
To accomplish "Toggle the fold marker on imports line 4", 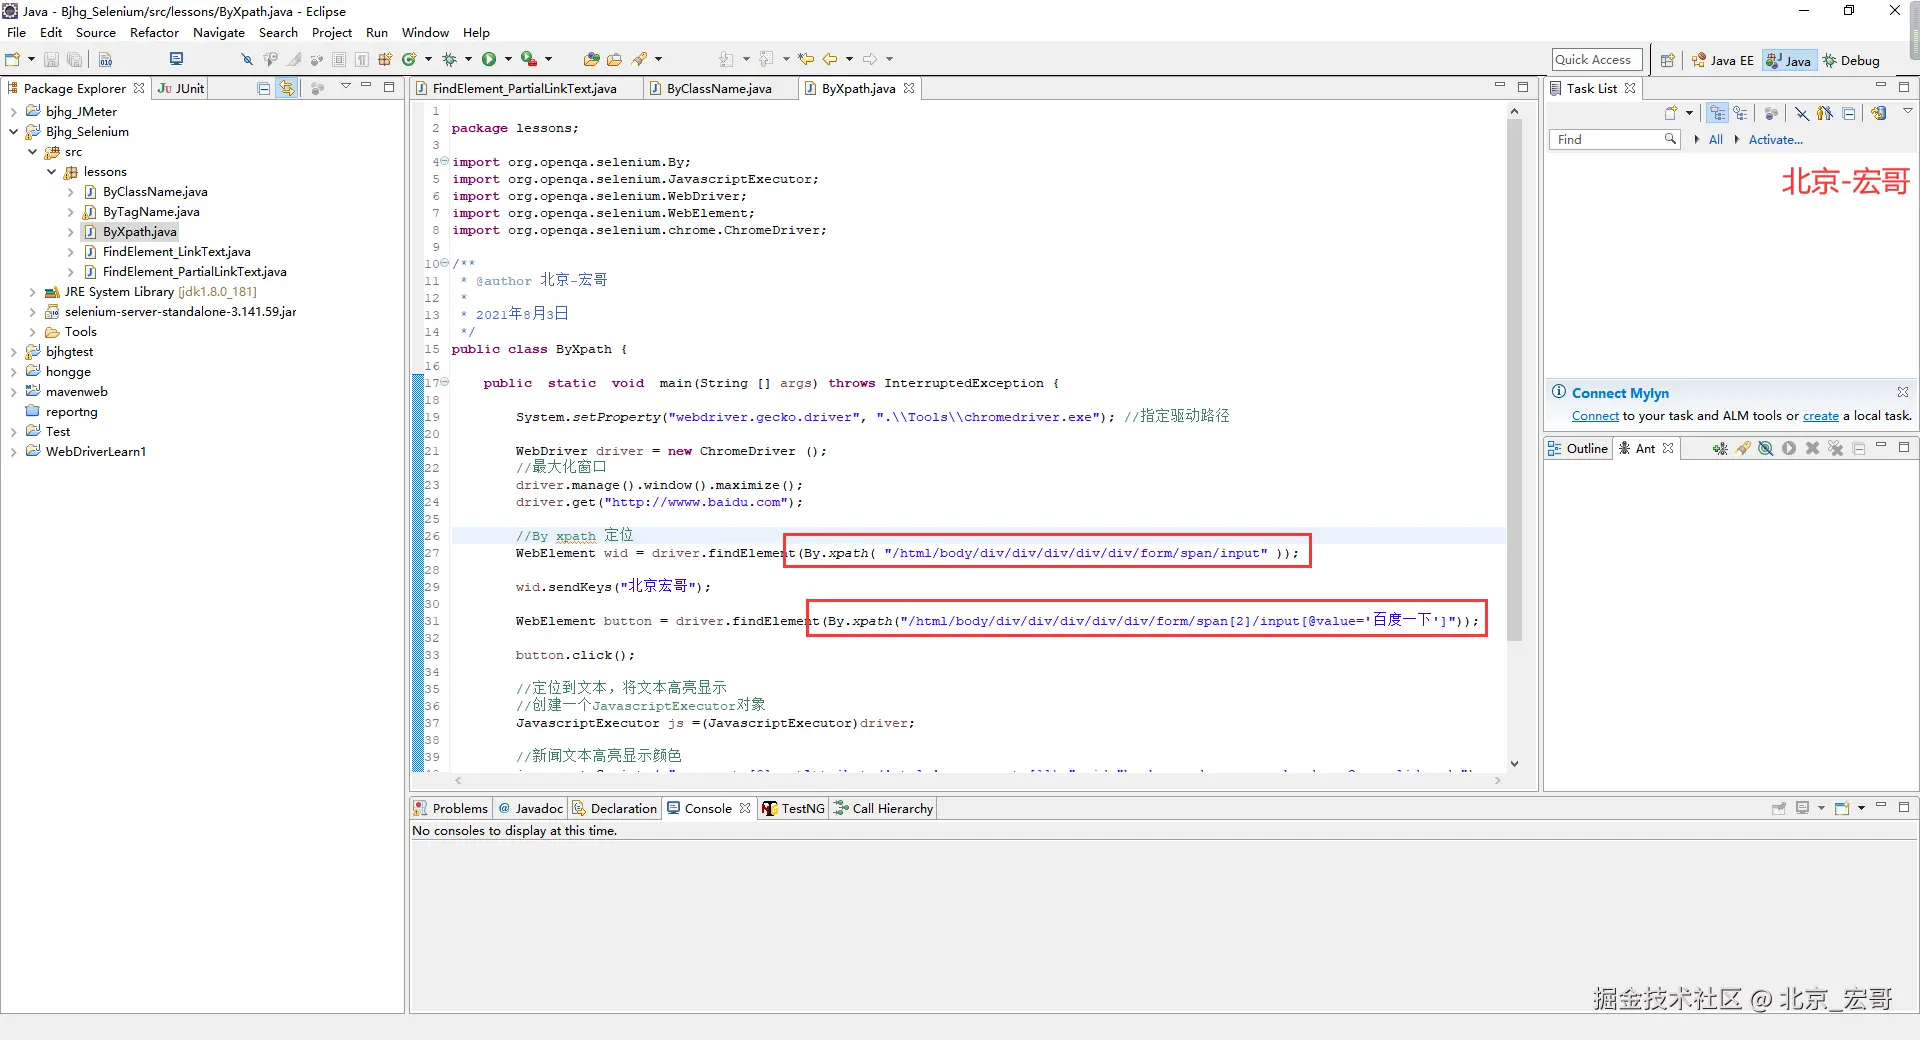I will [445, 161].
